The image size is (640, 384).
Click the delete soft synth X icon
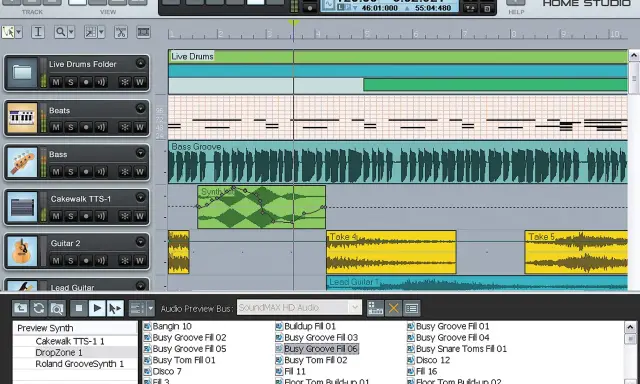pos(393,308)
